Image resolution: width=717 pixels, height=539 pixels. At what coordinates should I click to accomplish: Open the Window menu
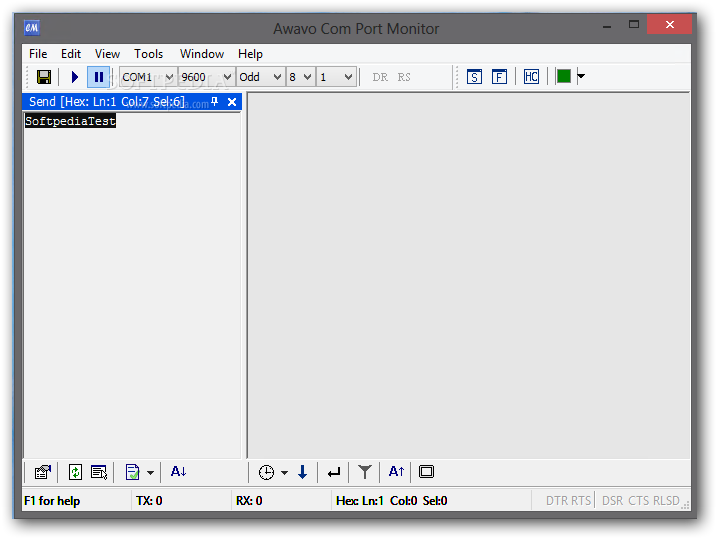(x=202, y=54)
